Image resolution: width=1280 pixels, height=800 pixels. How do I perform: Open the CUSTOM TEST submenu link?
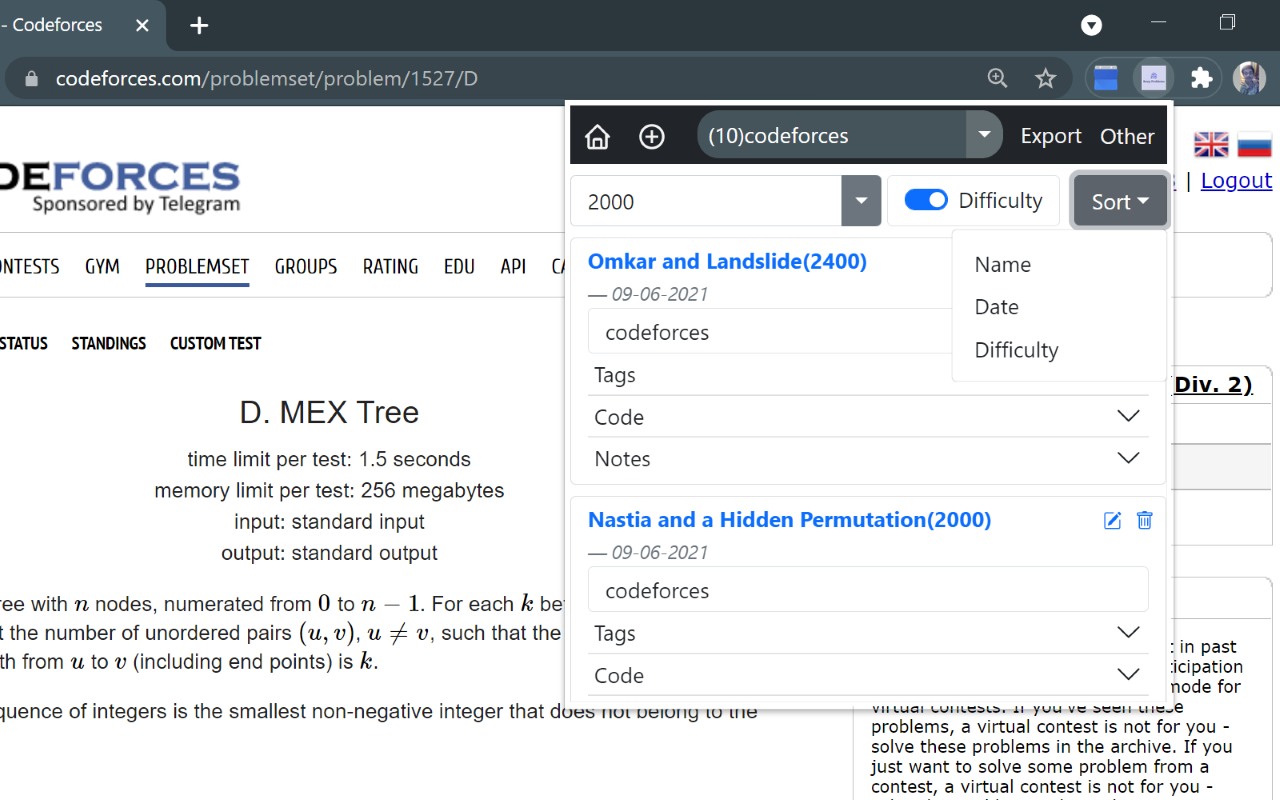pos(216,343)
